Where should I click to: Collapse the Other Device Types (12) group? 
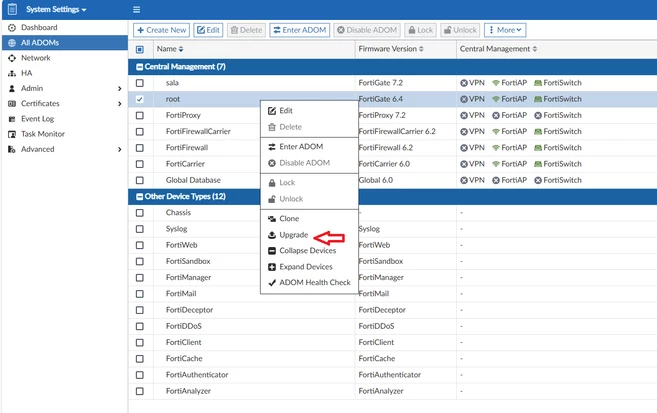140,196
